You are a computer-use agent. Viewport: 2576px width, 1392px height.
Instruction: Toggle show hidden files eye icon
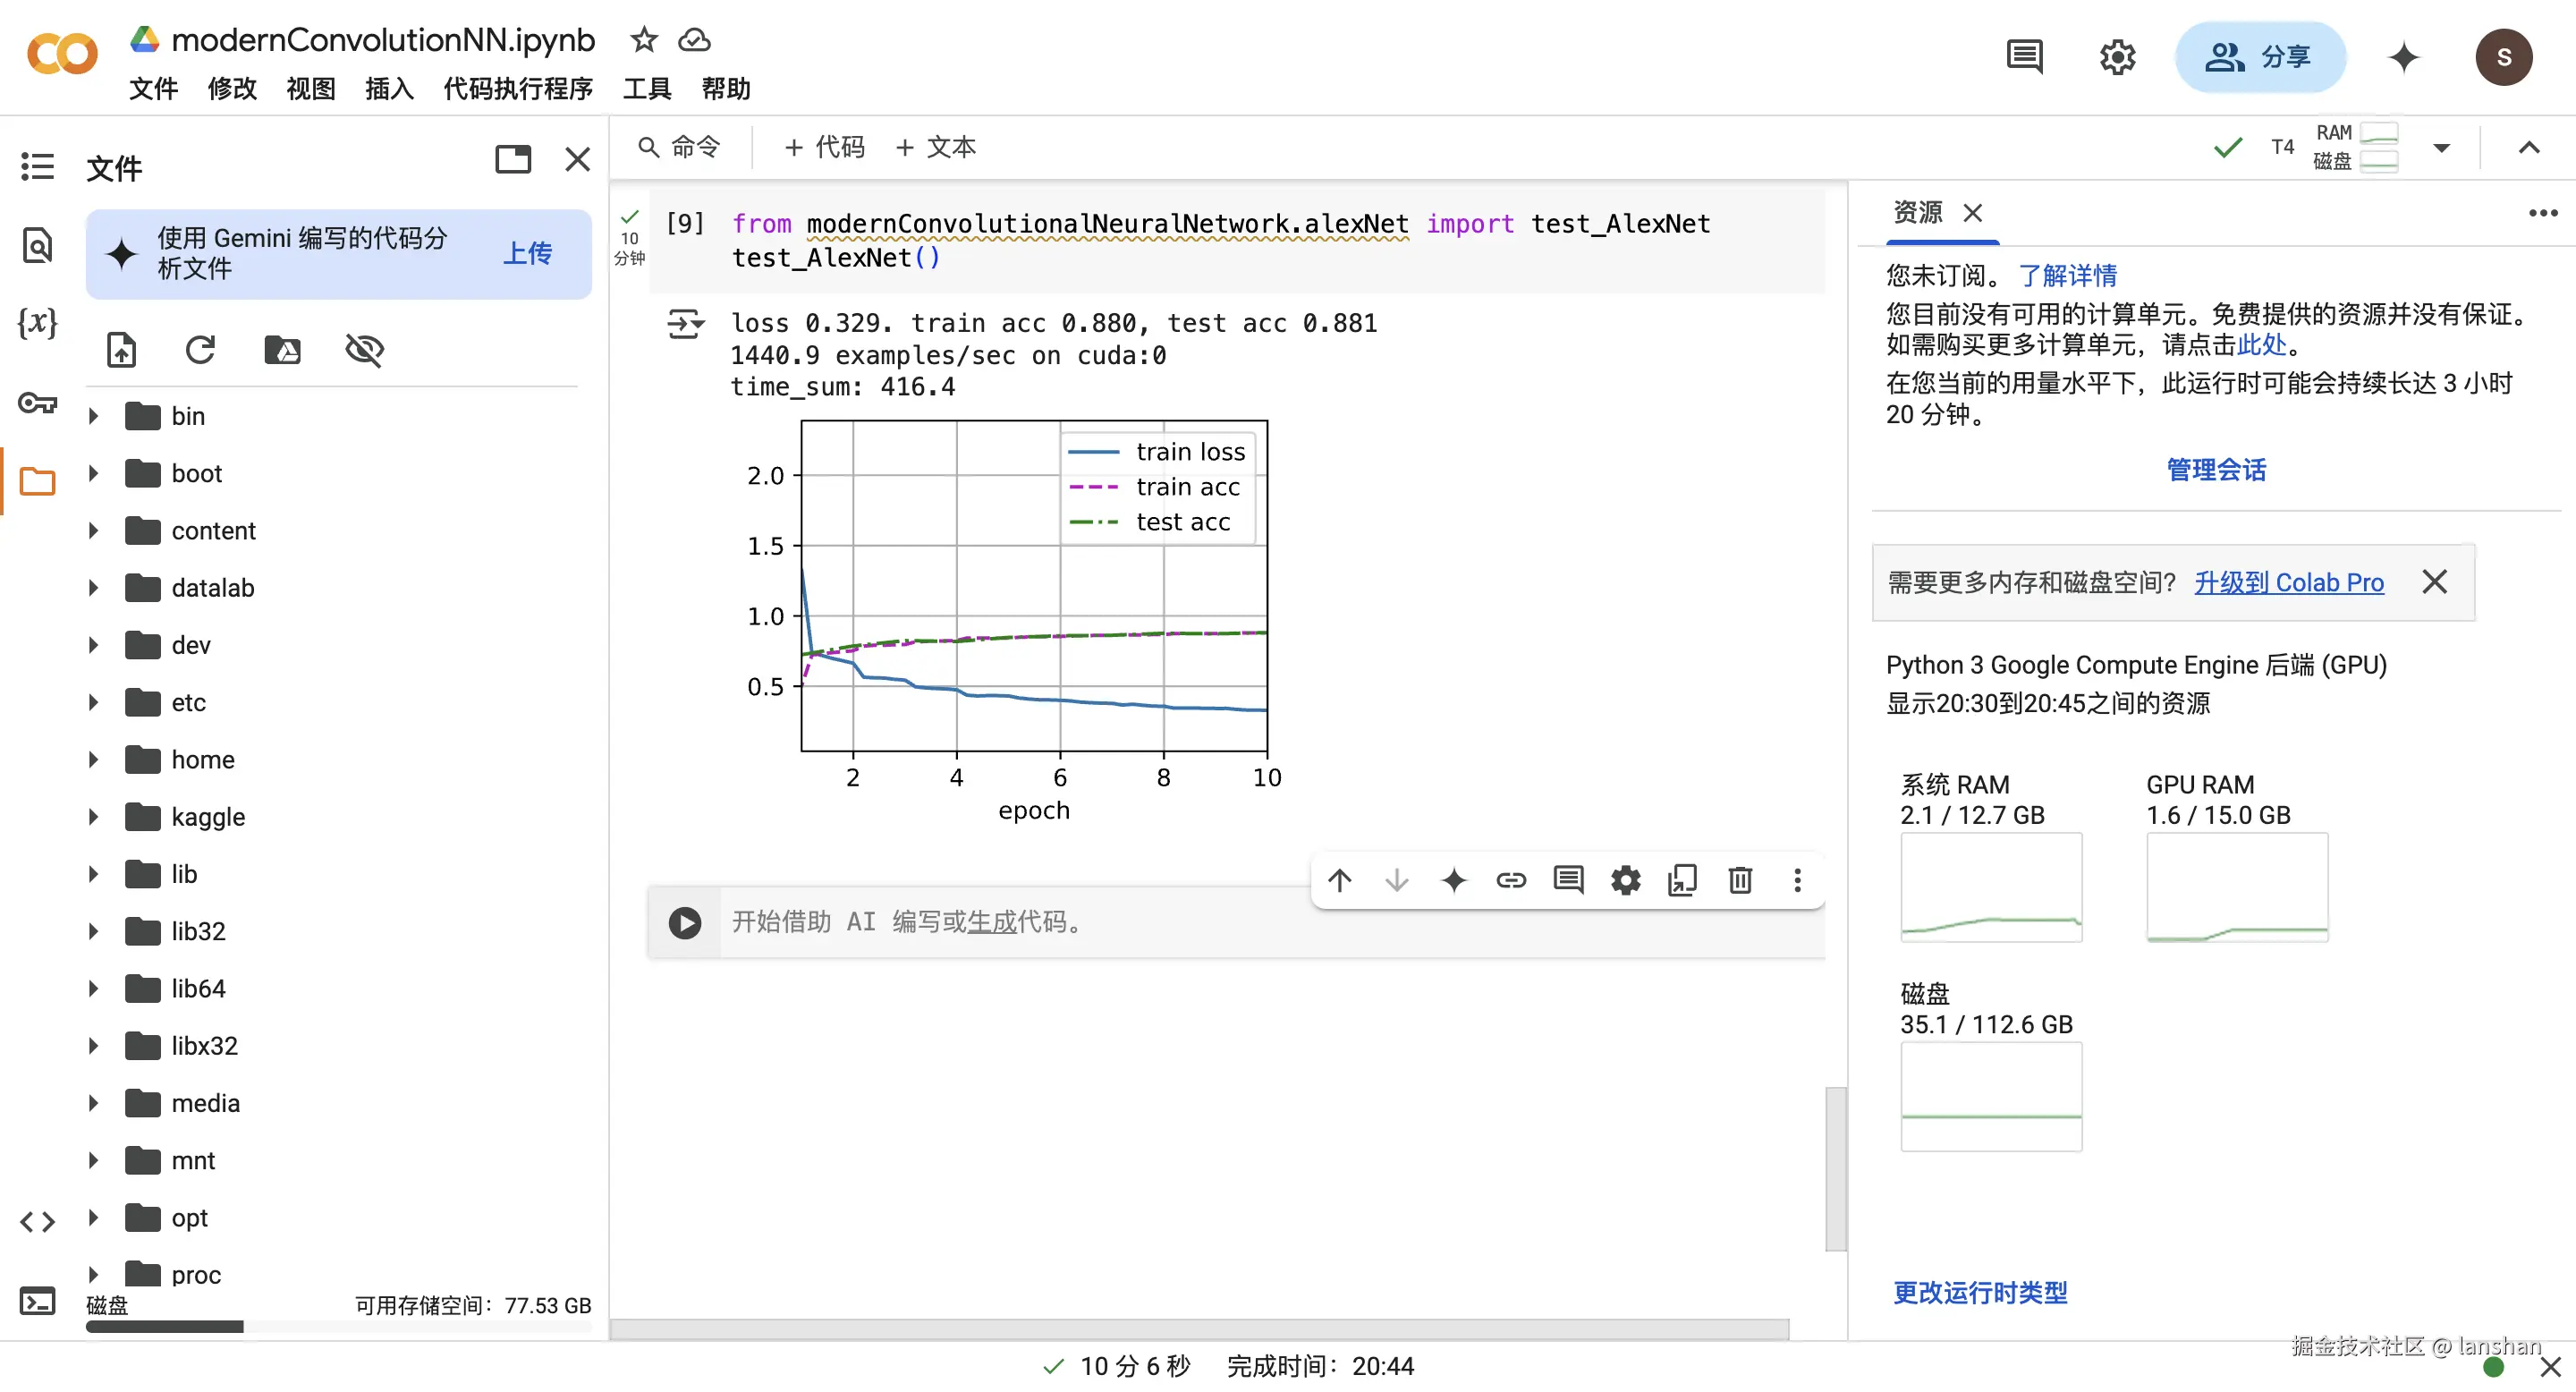point(364,350)
